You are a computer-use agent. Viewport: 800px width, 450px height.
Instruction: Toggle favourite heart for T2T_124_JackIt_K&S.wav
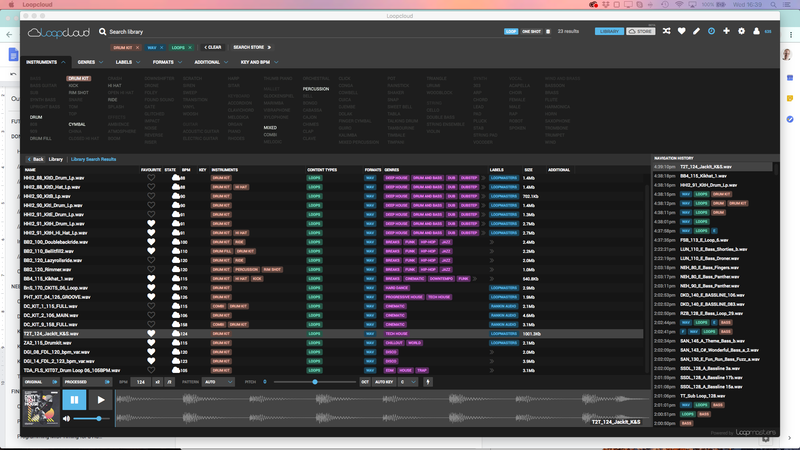coord(151,334)
